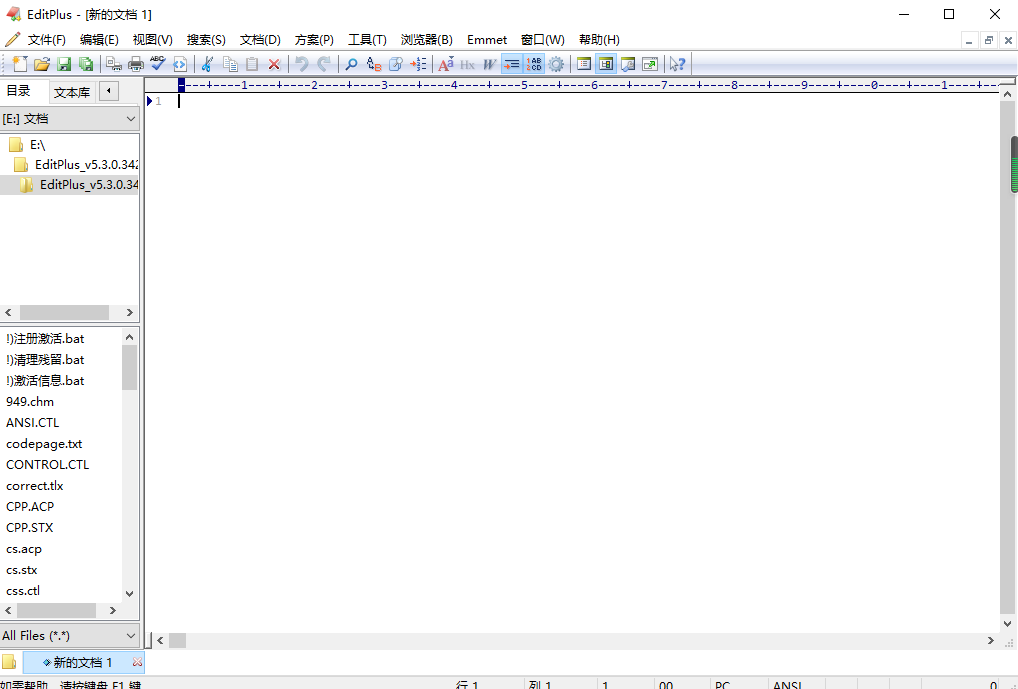Switch to hex view with the Hx icon

point(466,64)
